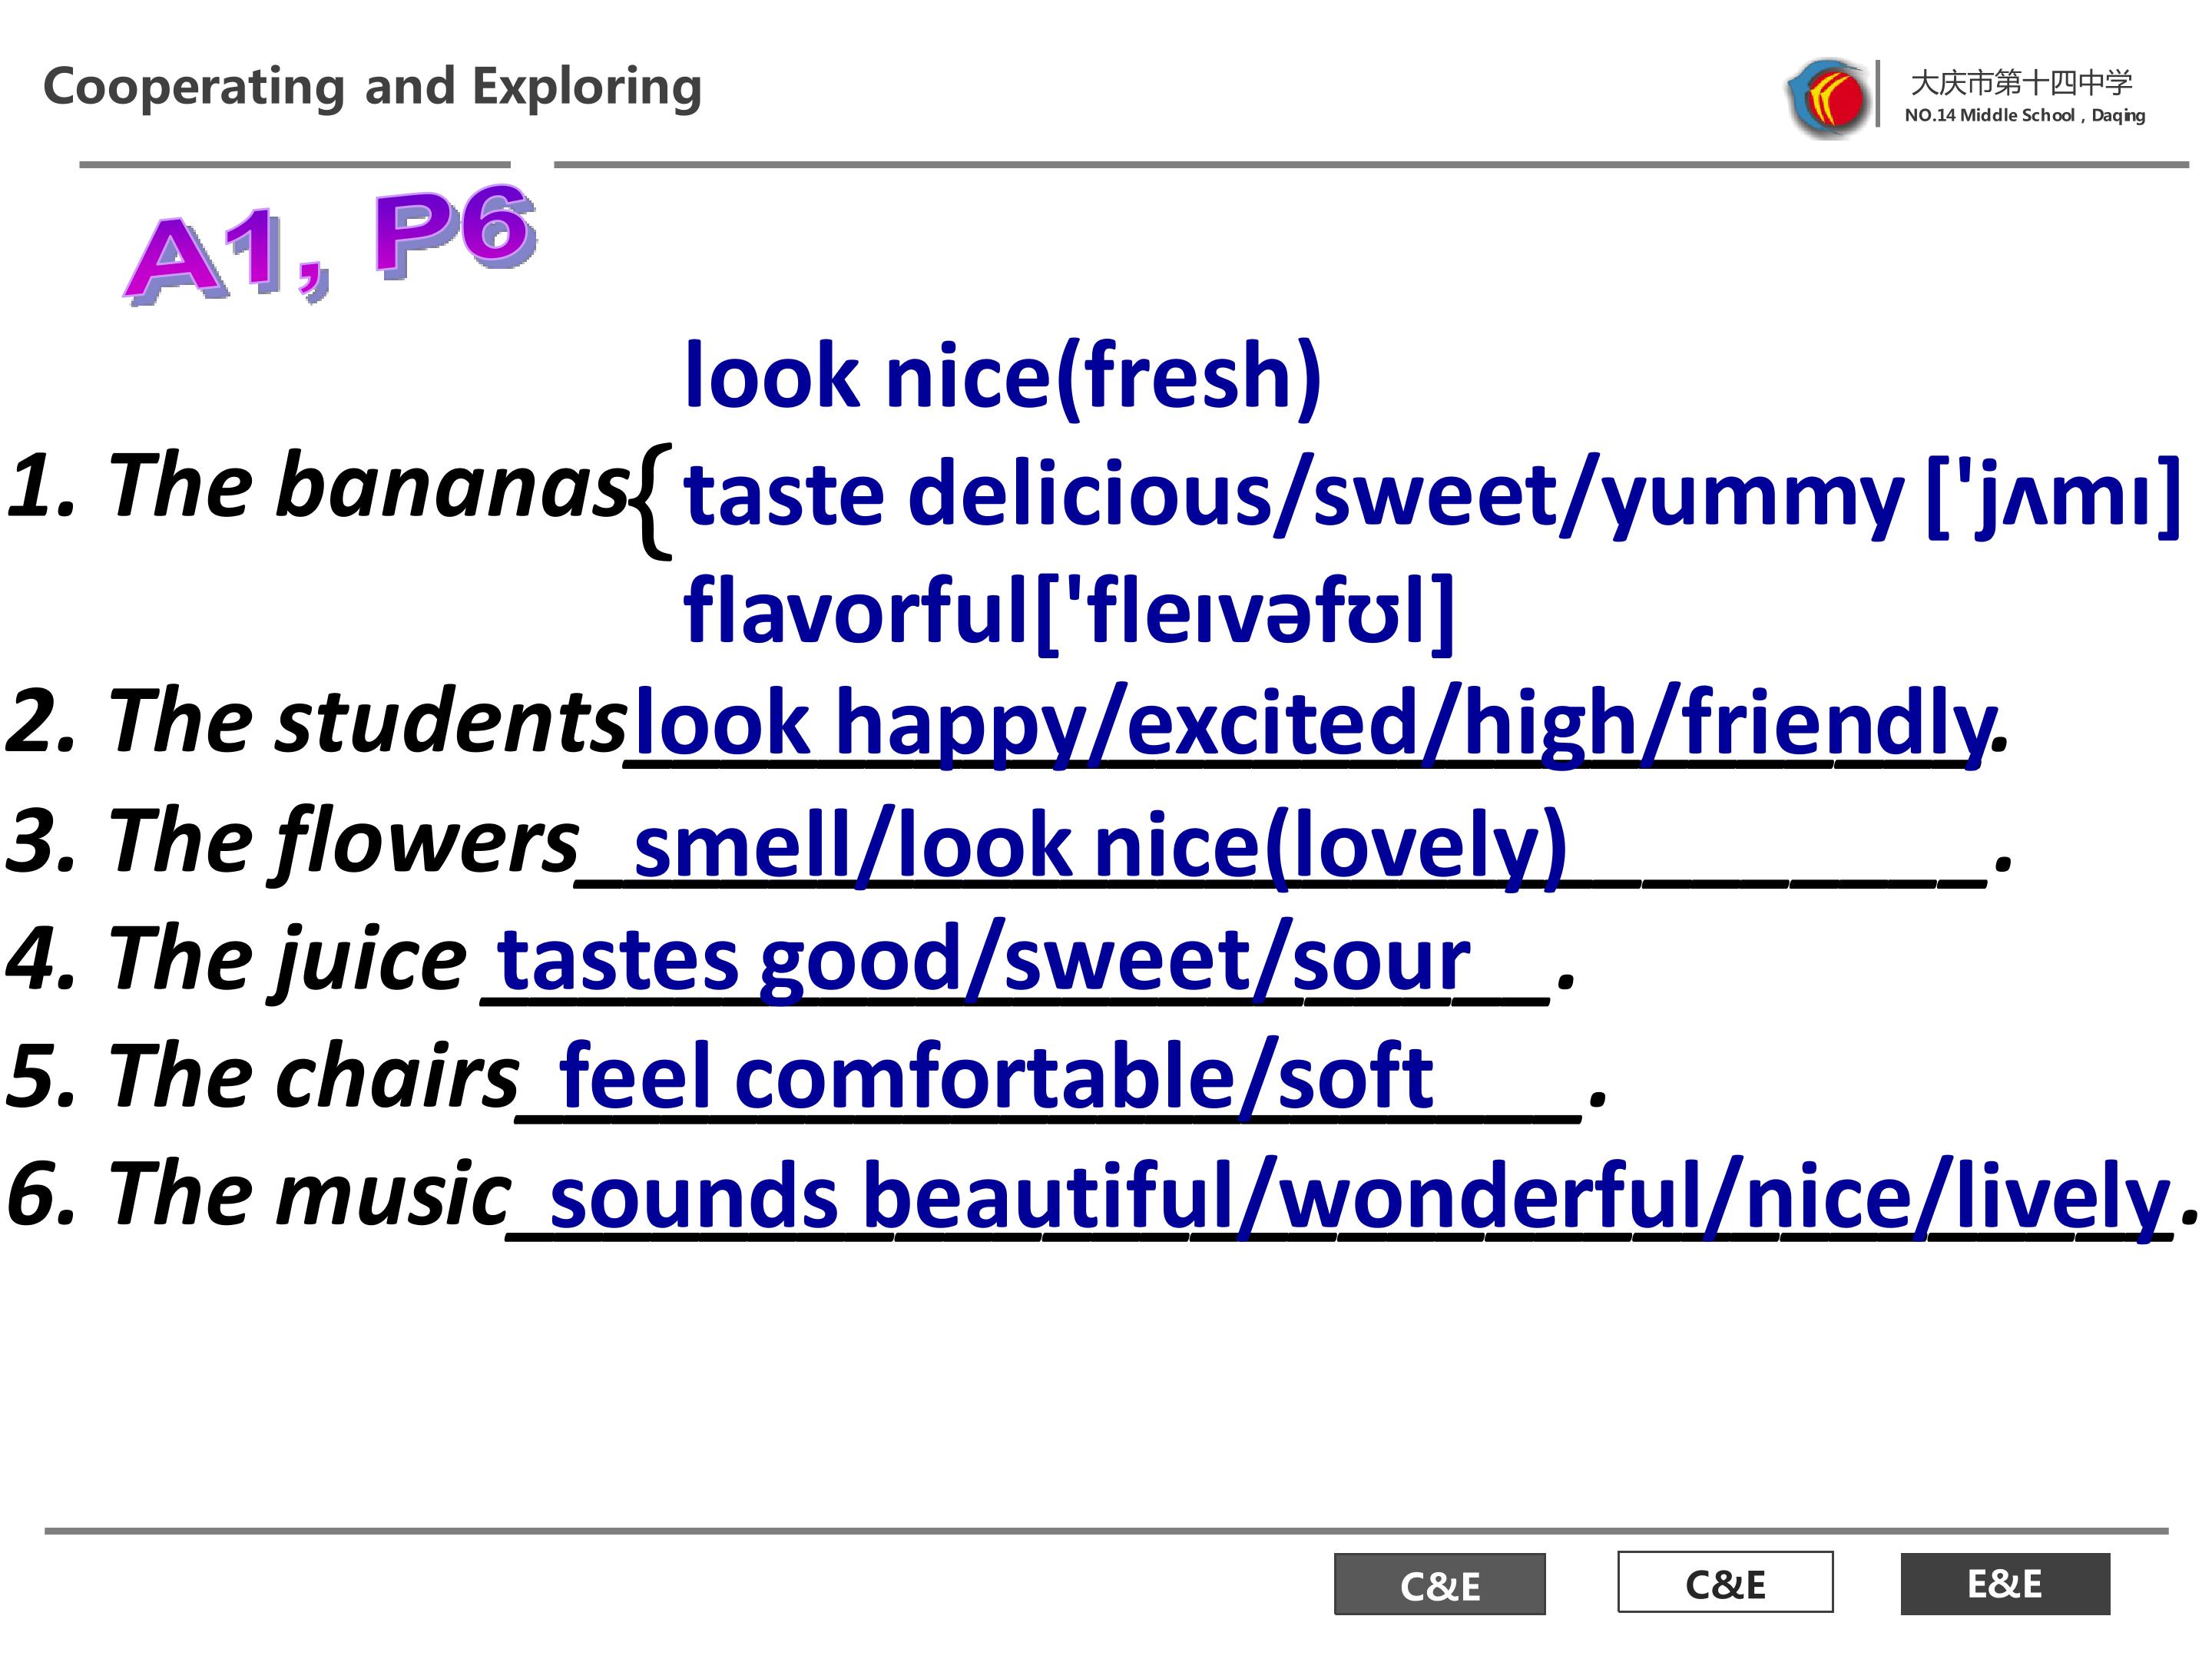This screenshot has height=1659, width=2212.
Task: Click the word flavorful with its phonetics
Action: pos(1068,611)
